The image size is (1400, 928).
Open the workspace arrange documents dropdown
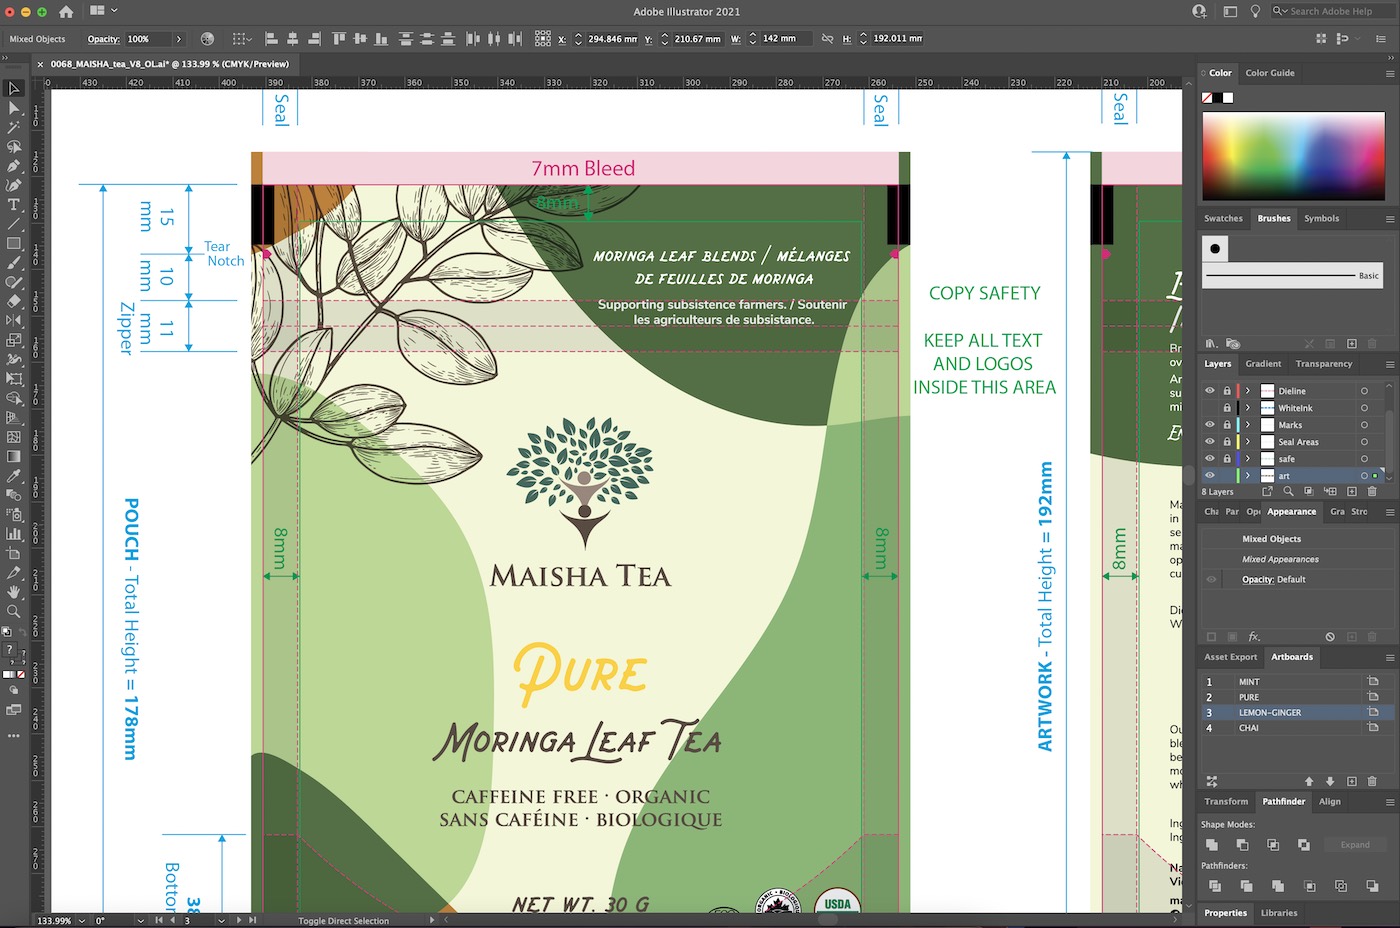tap(104, 11)
